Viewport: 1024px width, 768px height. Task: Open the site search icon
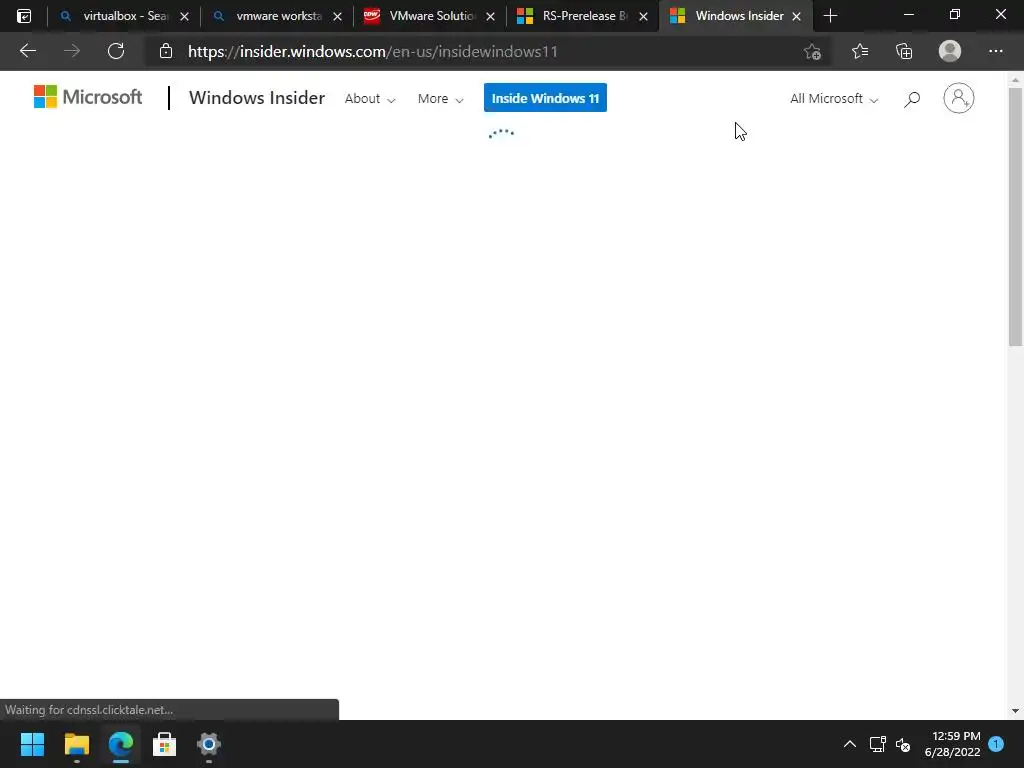912,99
